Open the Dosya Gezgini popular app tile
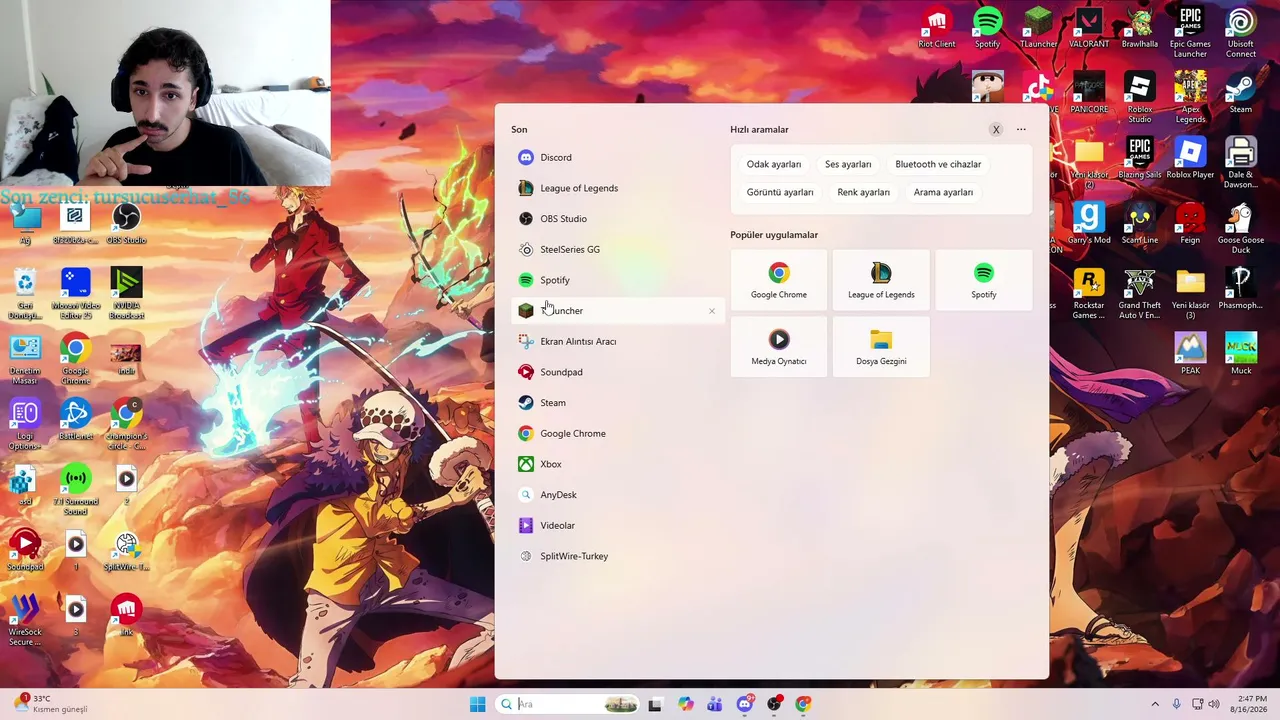 click(x=881, y=347)
